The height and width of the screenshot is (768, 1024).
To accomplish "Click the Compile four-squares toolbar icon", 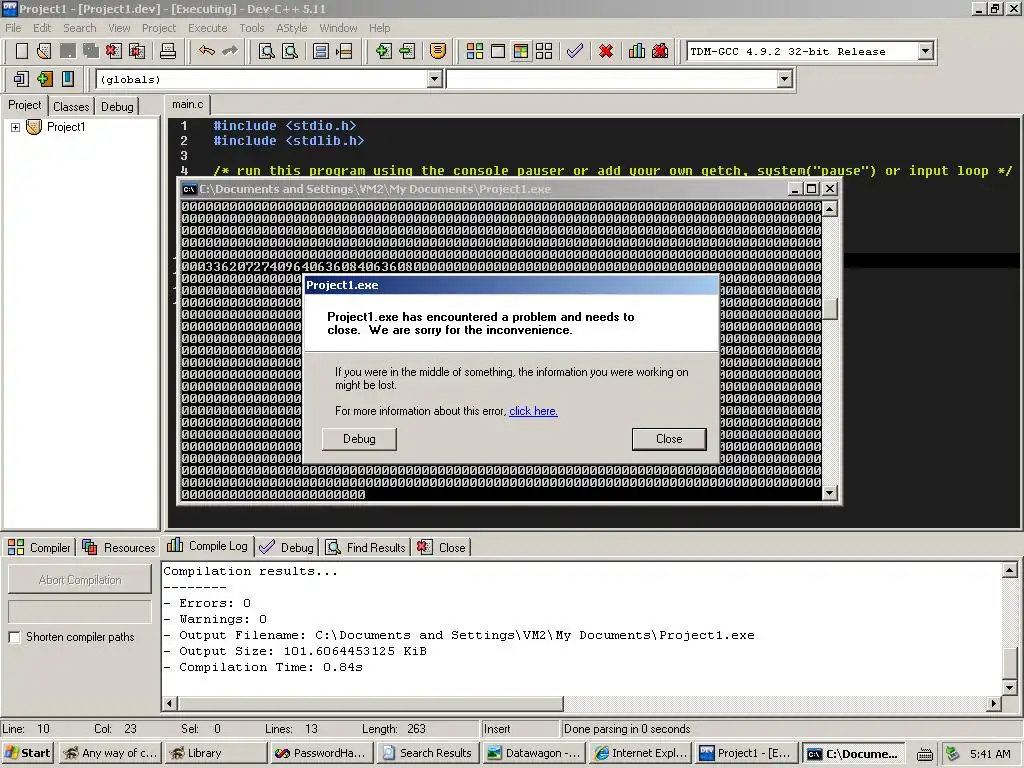I will 475,51.
